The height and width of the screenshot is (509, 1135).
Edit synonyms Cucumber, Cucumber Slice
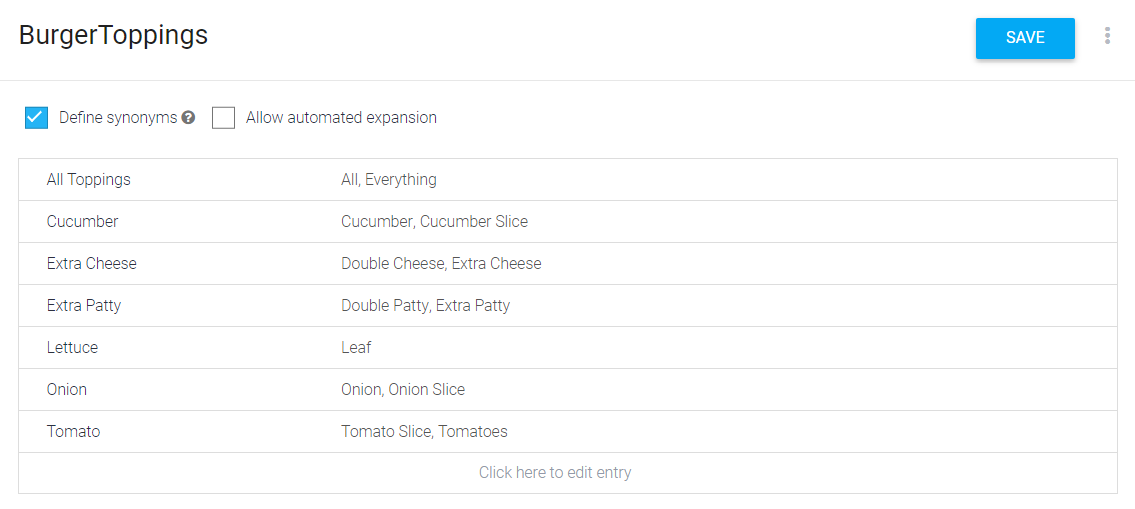tap(434, 222)
